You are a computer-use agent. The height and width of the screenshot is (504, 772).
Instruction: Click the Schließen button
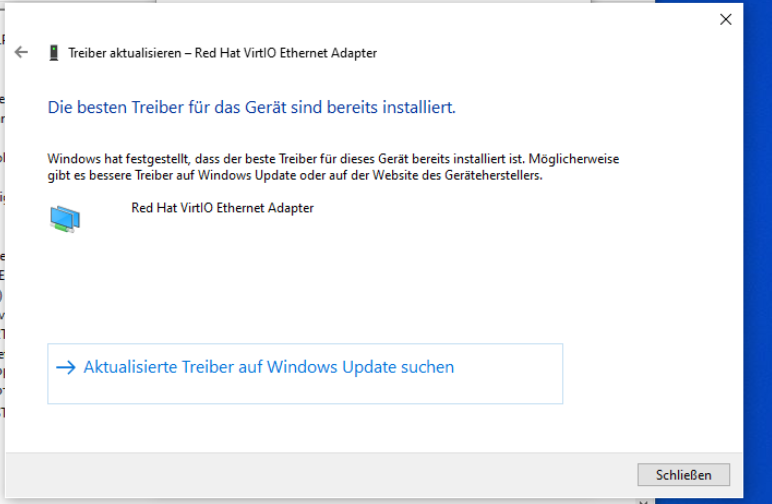683,474
